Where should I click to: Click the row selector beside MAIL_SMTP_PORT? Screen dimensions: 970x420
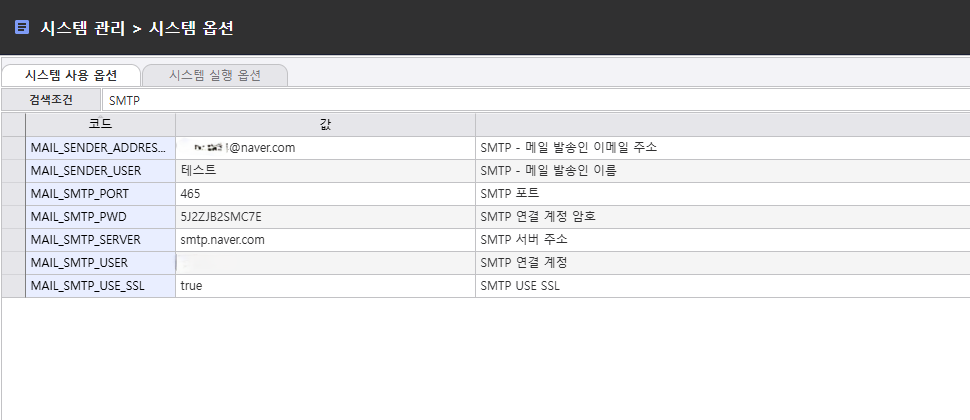tap(13, 193)
